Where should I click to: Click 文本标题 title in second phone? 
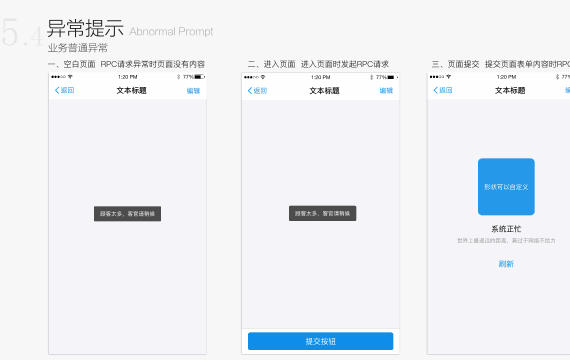[x=324, y=91]
